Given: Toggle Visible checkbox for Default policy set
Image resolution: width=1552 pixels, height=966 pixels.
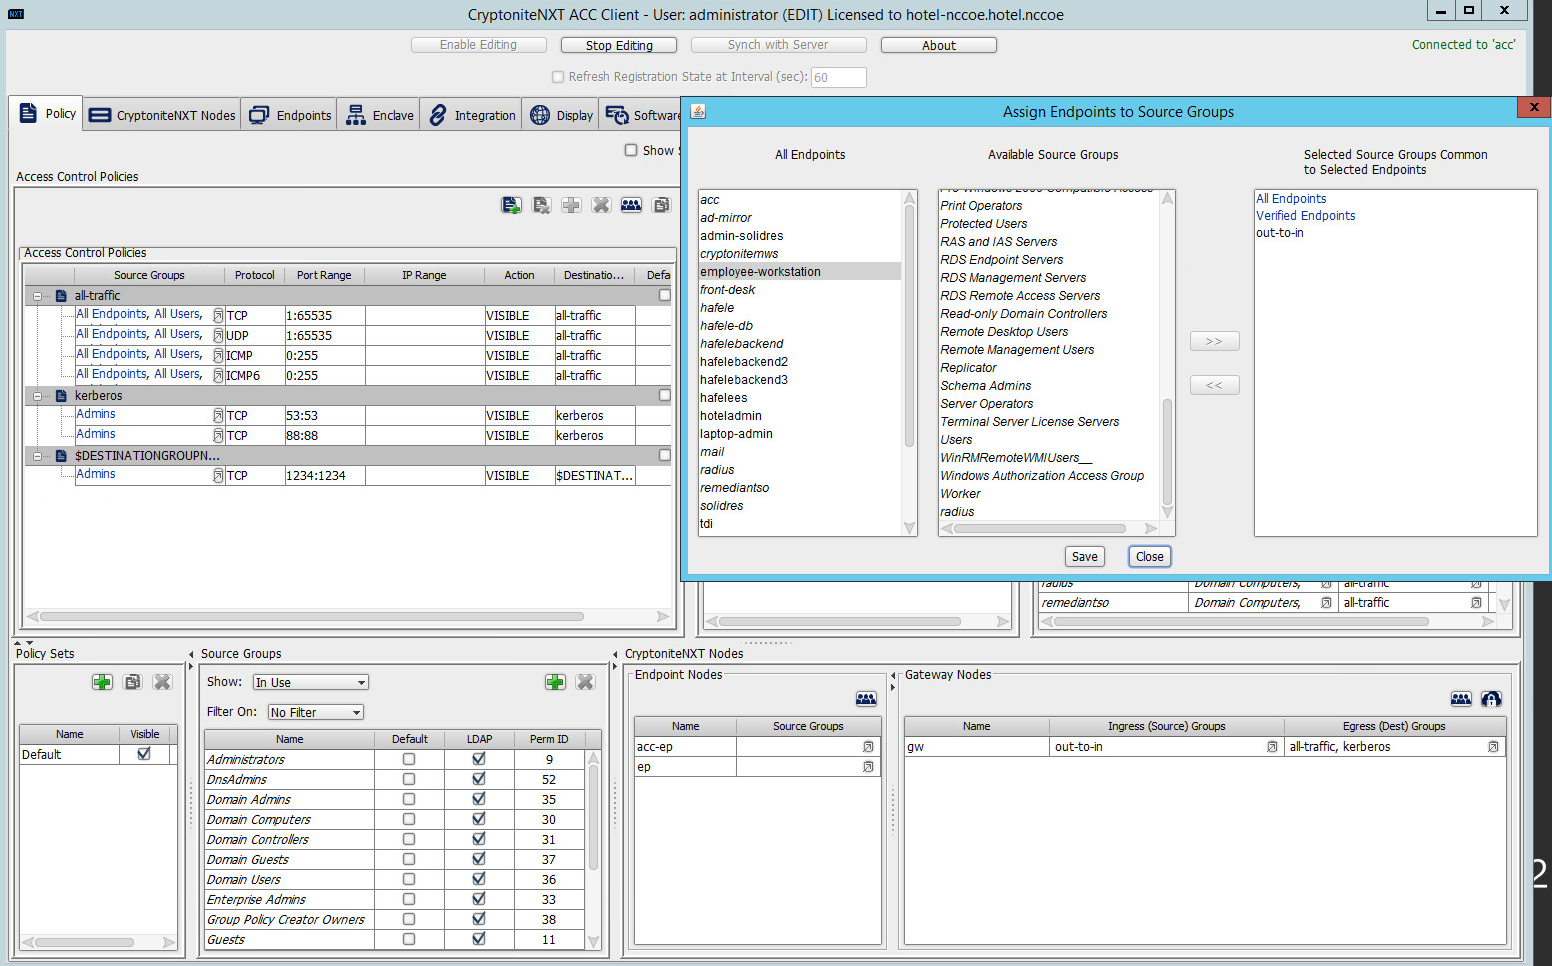Looking at the screenshot, I should point(144,754).
